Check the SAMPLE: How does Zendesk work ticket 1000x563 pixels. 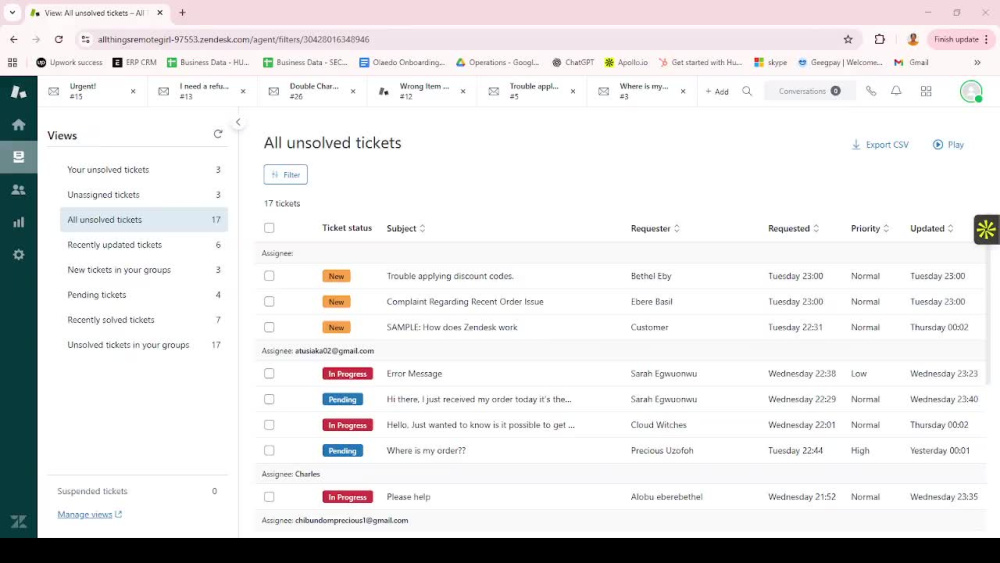[x=269, y=327]
